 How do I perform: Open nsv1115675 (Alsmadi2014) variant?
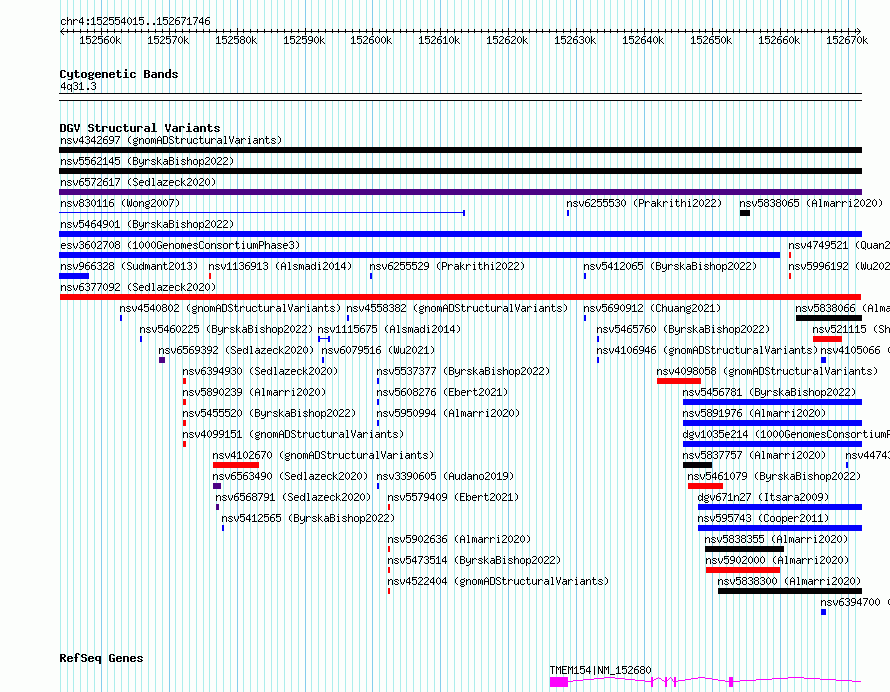389,329
